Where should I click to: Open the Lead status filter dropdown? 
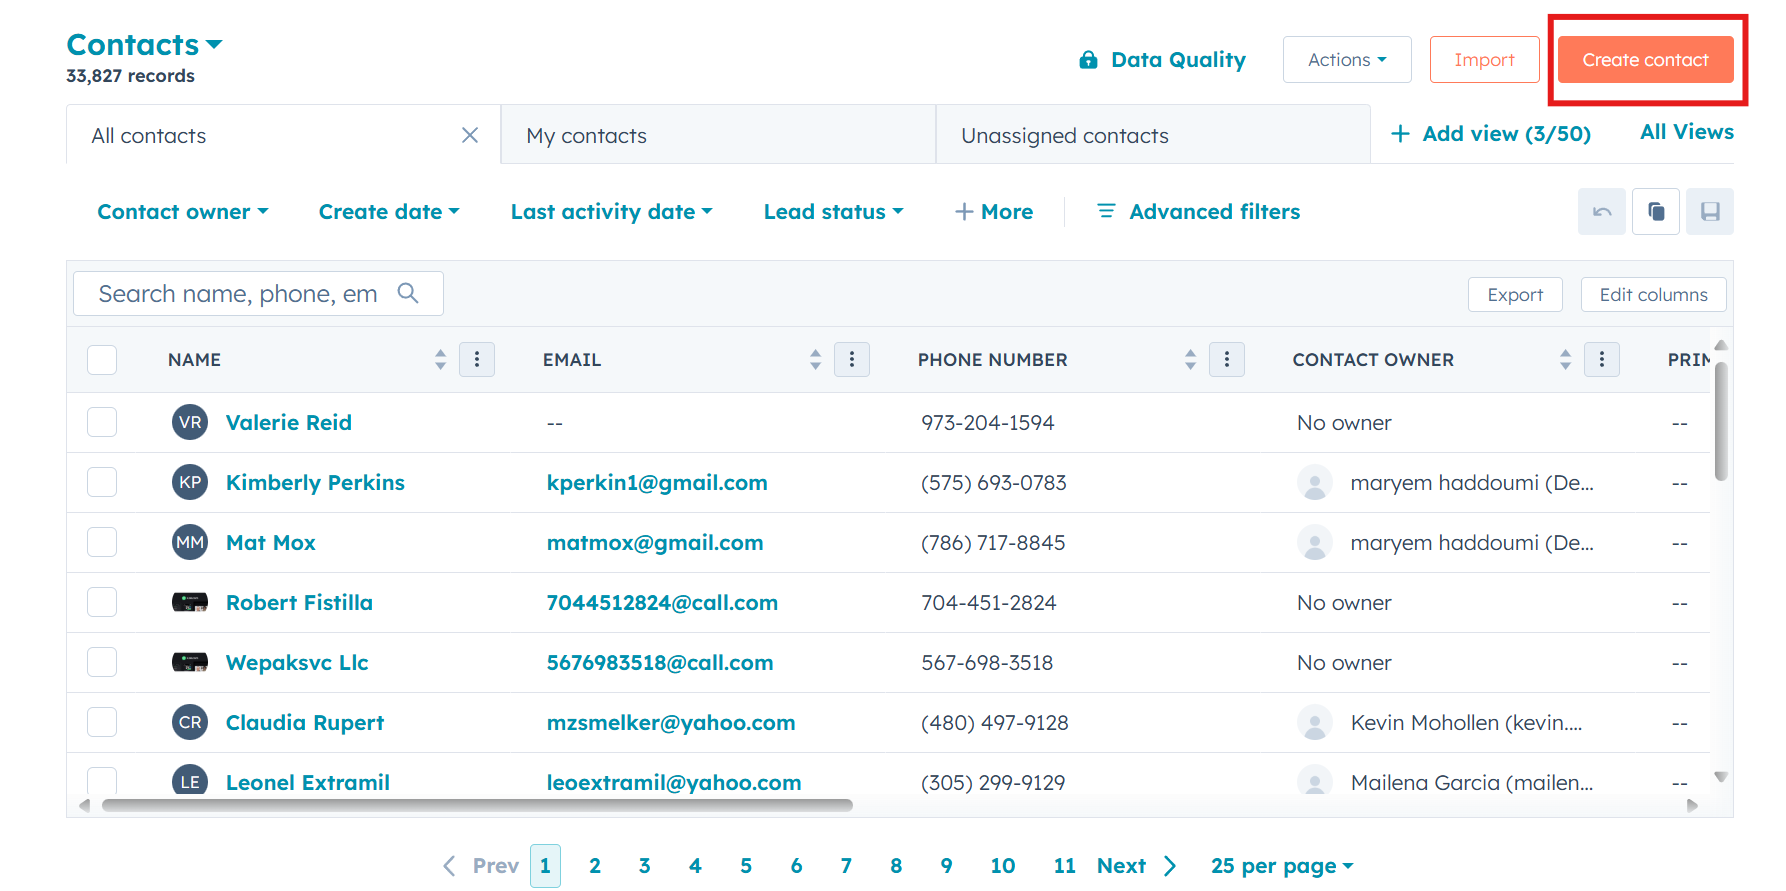(833, 212)
